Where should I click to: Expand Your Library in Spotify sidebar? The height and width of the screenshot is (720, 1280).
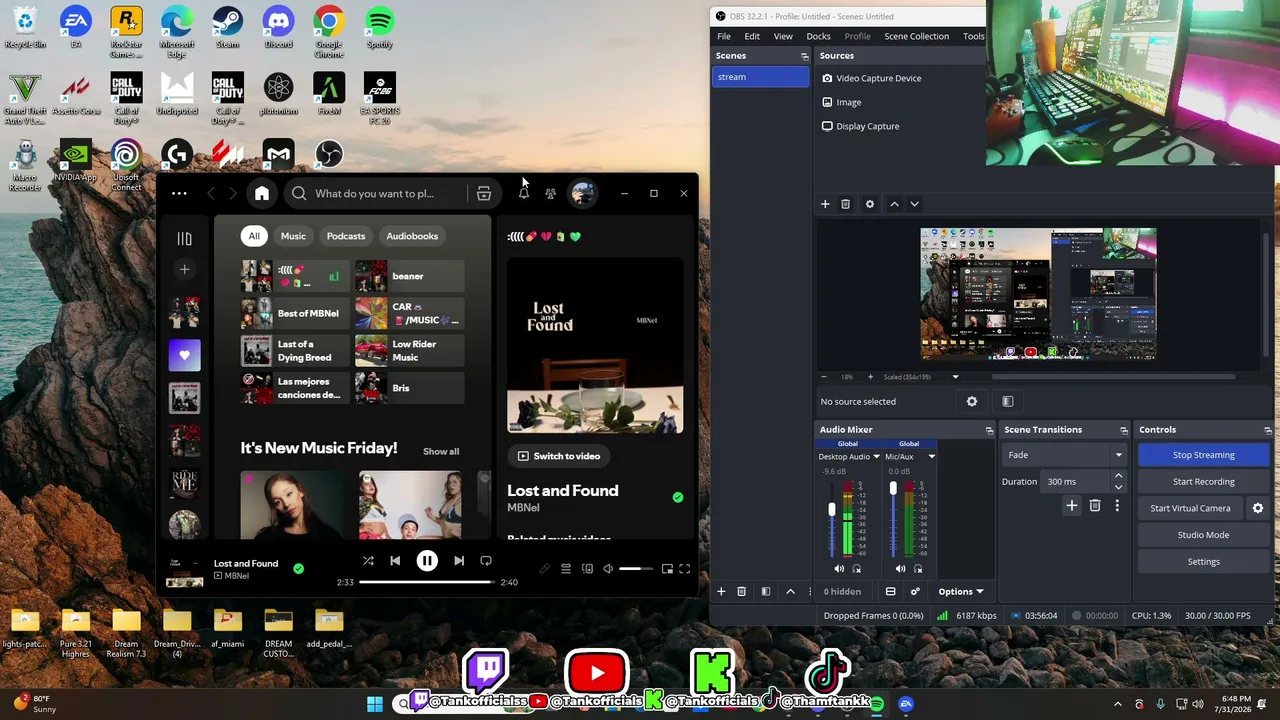tap(184, 238)
